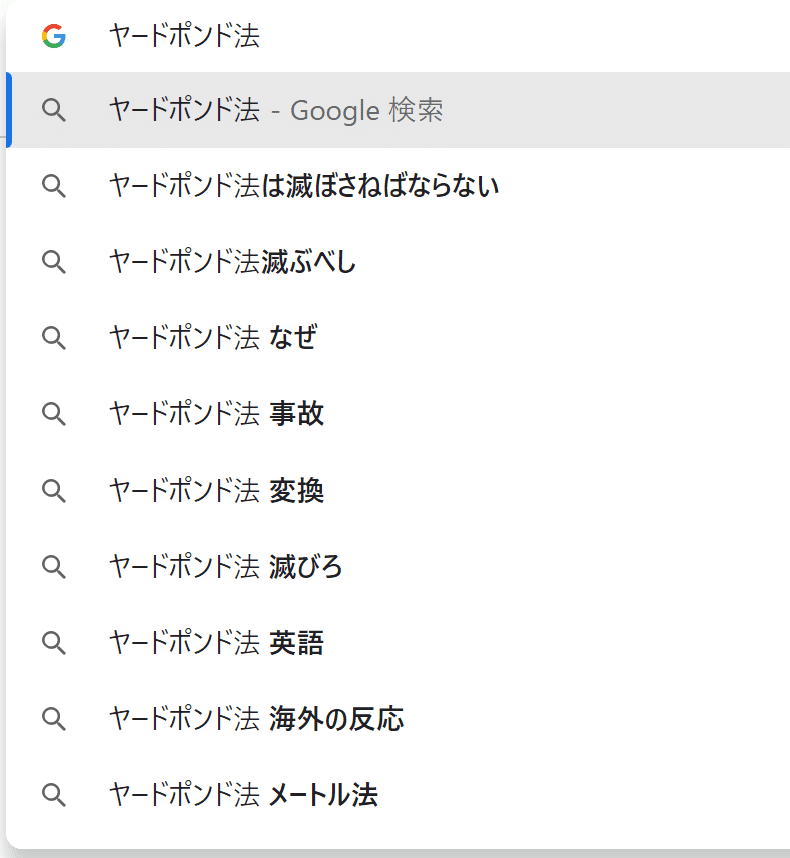Pick the ヤードポンド法滅ぶべし suggestion
Screen dimensions: 790x858
pos(232,262)
